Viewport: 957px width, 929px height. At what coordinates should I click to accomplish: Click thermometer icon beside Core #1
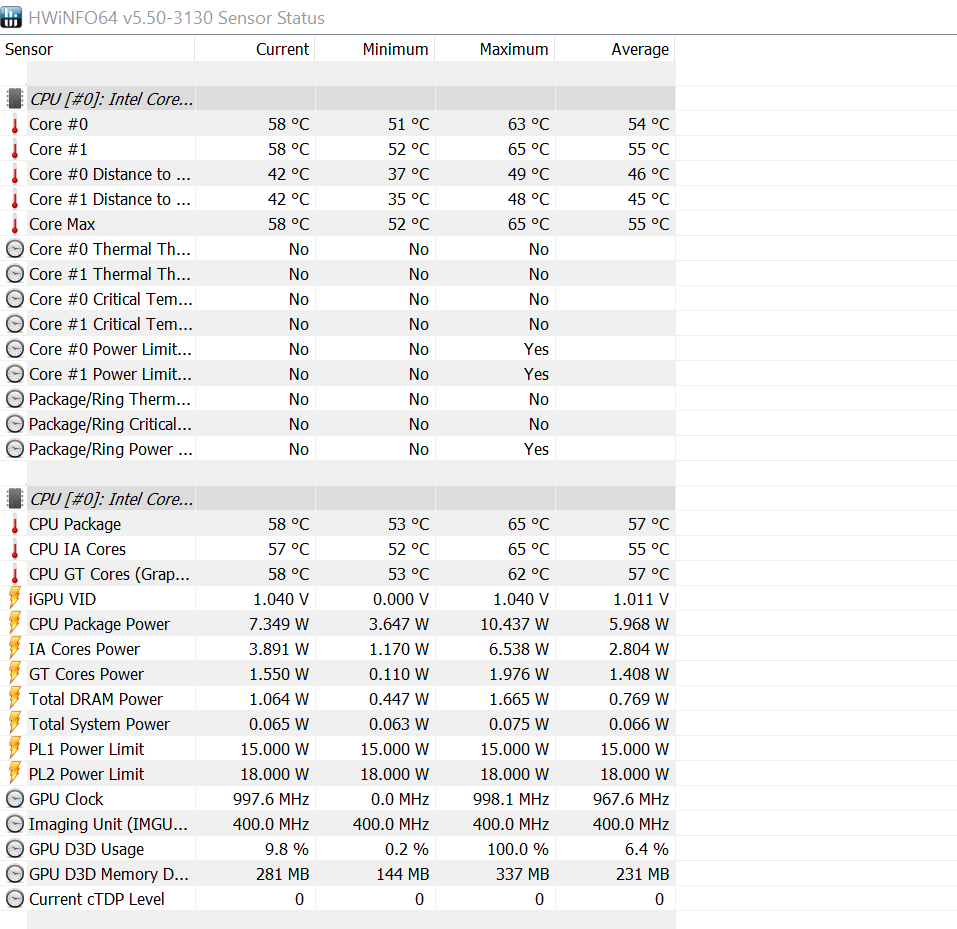point(15,150)
